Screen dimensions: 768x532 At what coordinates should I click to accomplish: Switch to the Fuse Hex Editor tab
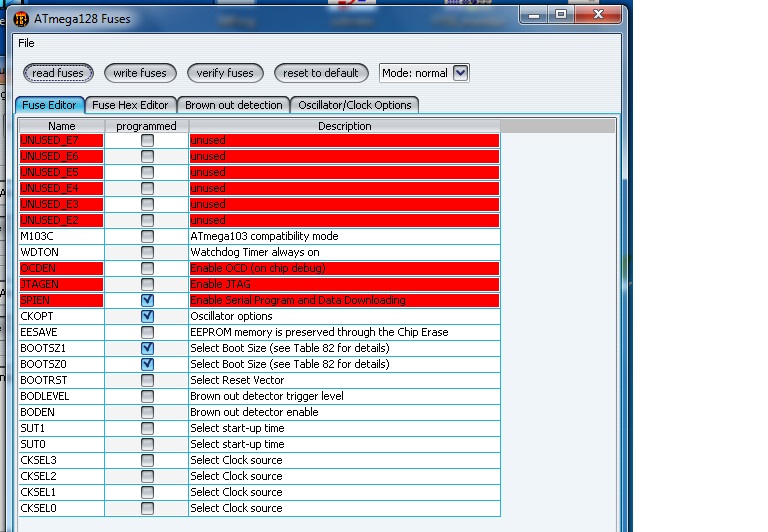[130, 105]
